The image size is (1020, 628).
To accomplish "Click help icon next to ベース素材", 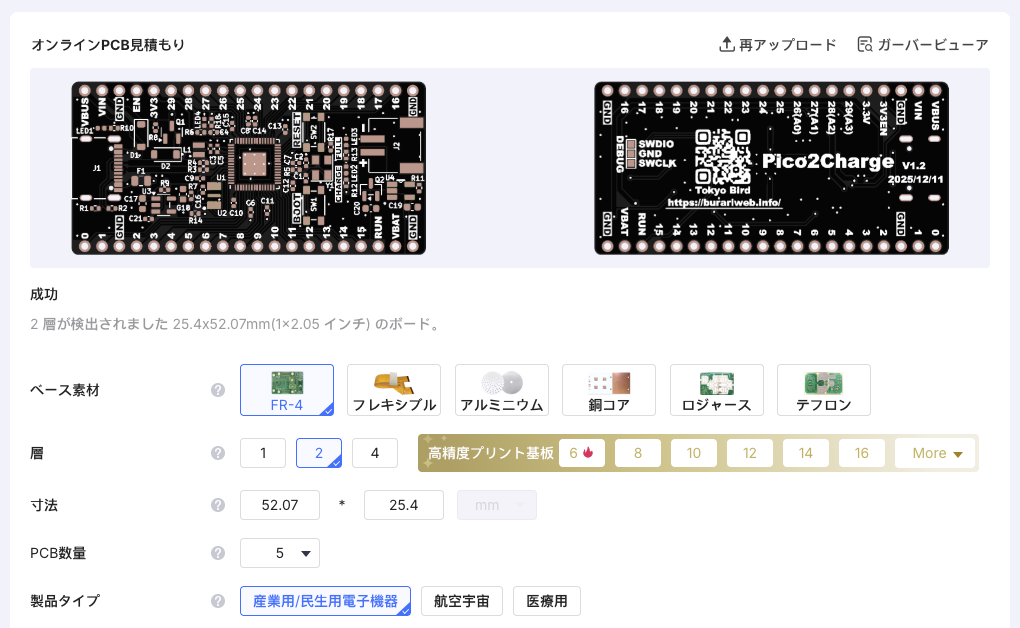I will (x=218, y=390).
